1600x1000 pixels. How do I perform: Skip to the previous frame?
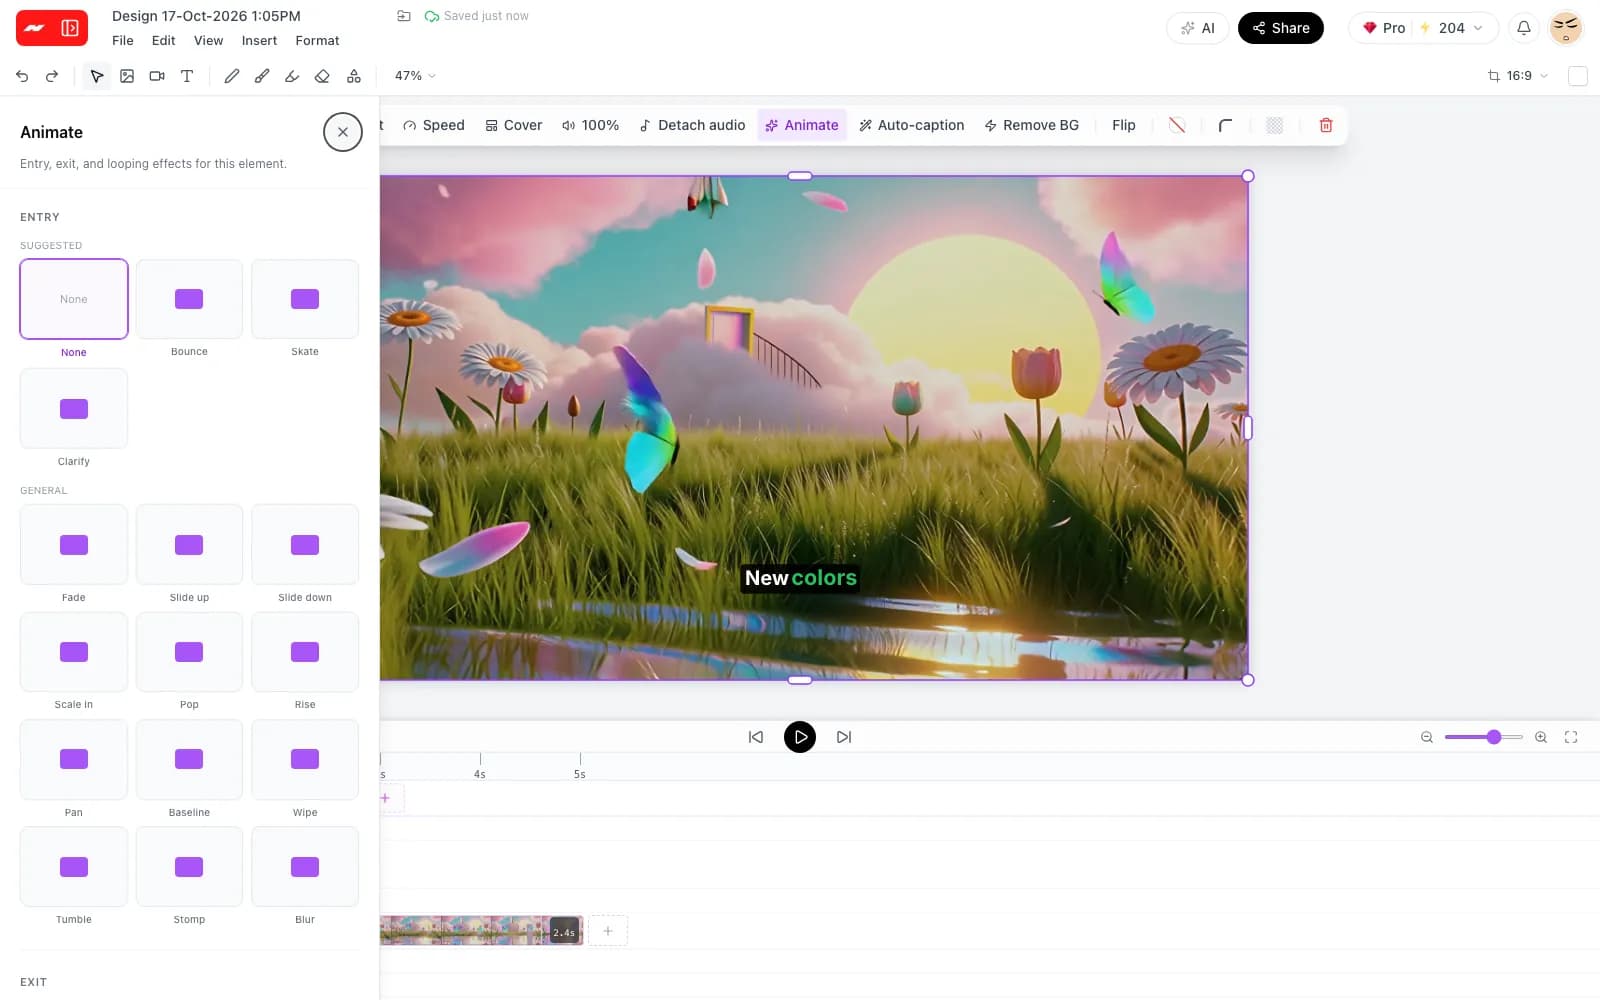756,737
